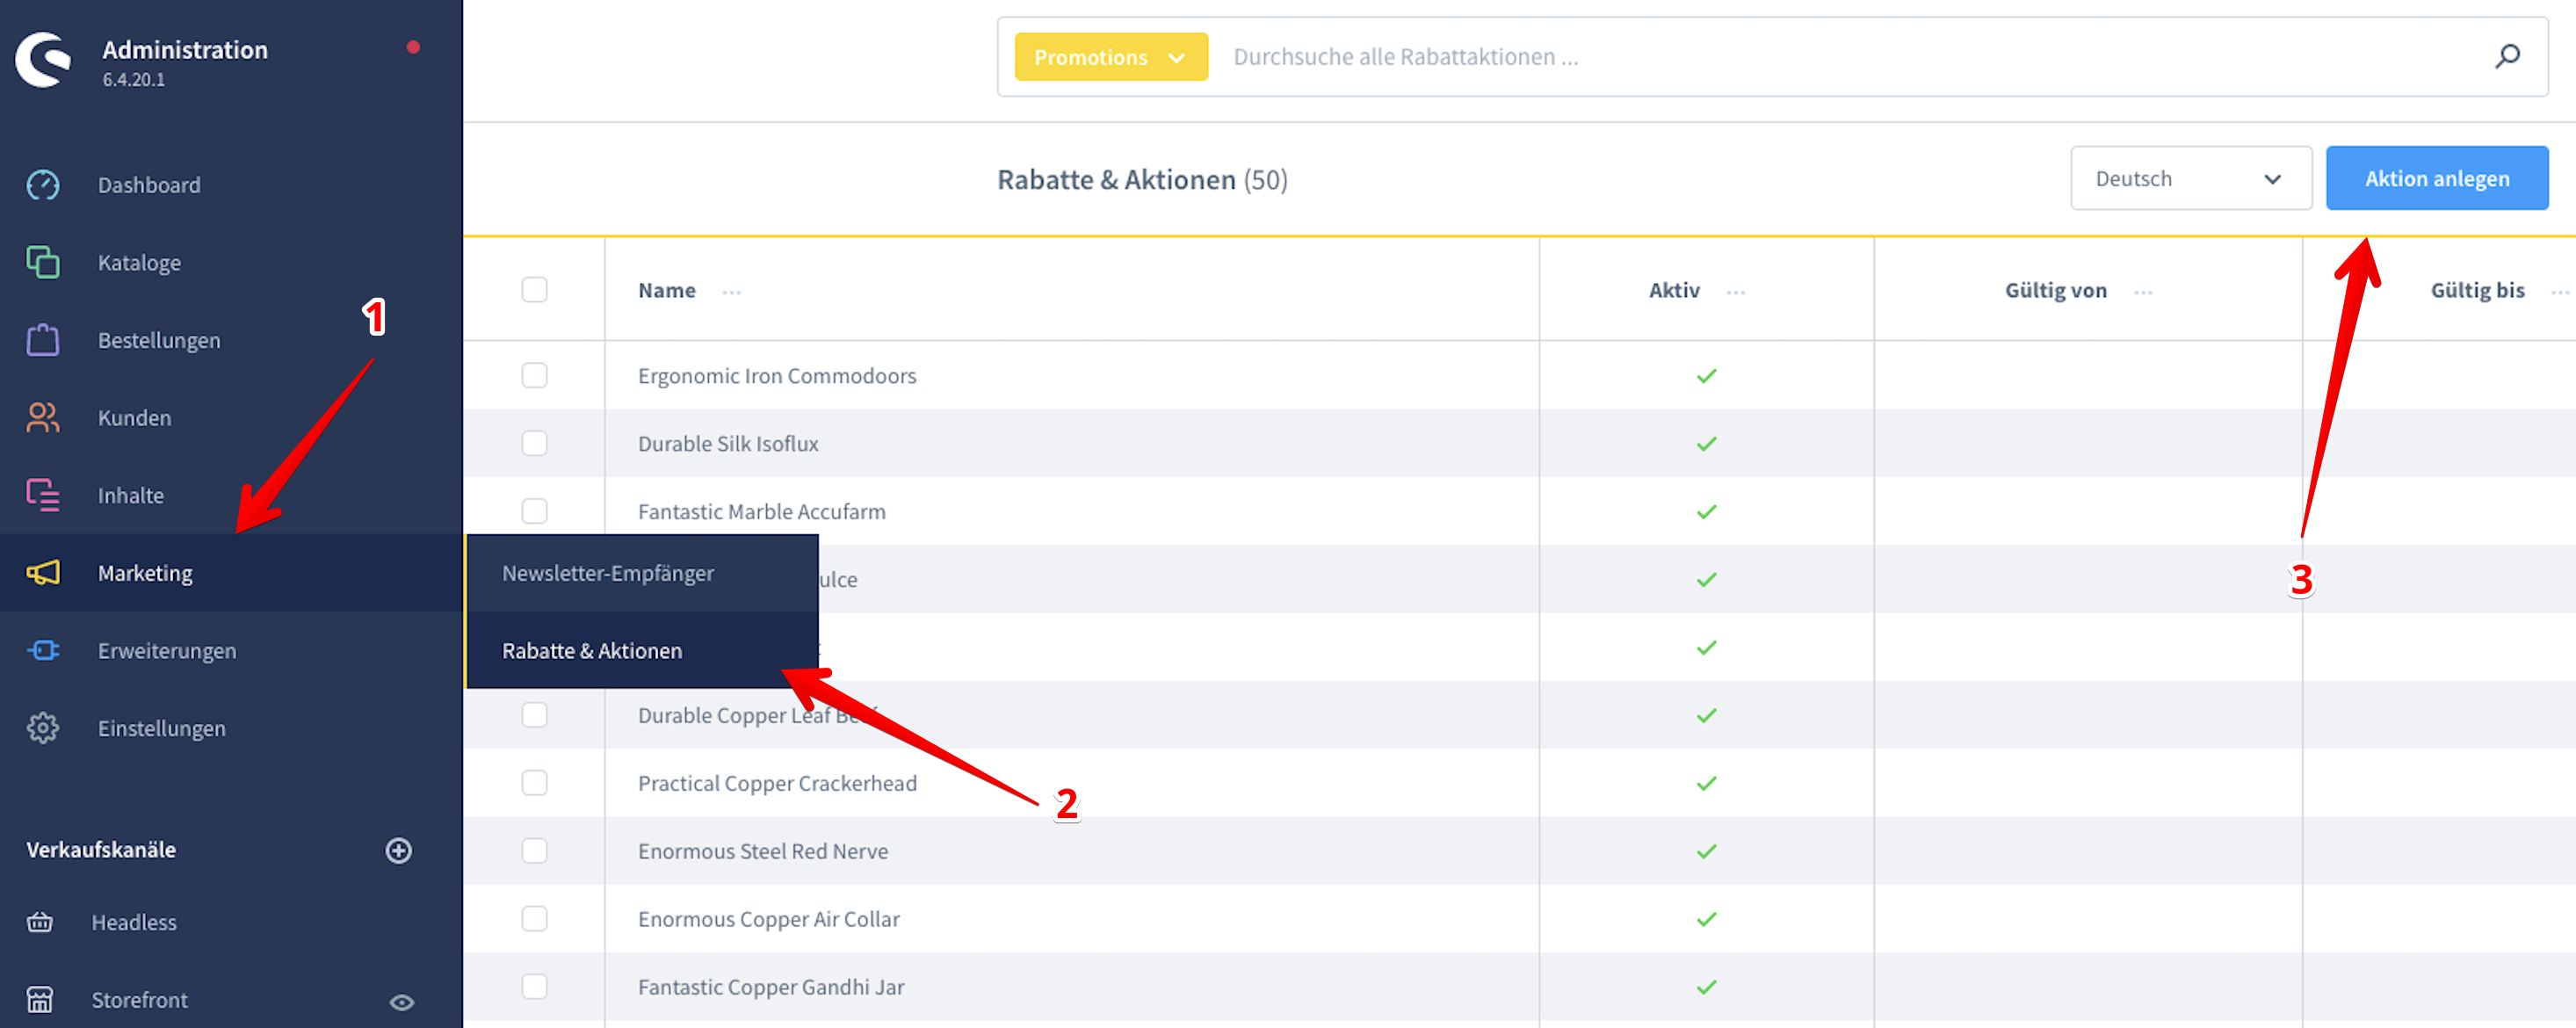Check the Enormous Steel Red Nerve row
Screen dimensions: 2576x1028
(x=534, y=850)
